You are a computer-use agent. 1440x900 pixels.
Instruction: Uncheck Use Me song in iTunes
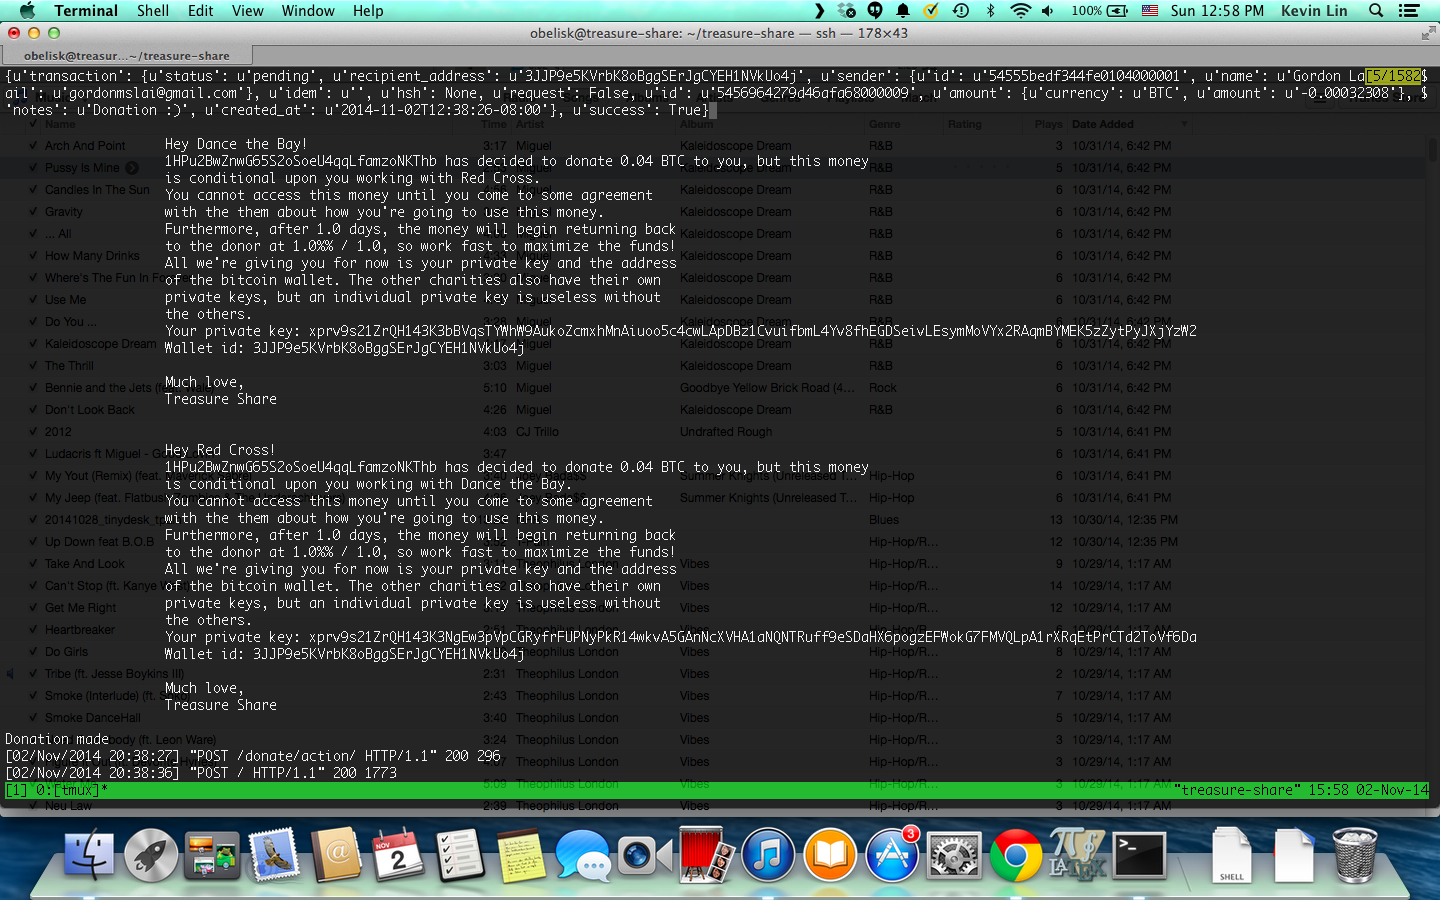[x=32, y=300]
